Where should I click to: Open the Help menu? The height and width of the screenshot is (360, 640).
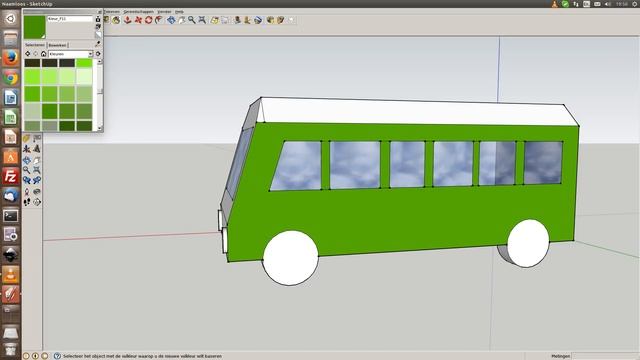click(x=179, y=12)
